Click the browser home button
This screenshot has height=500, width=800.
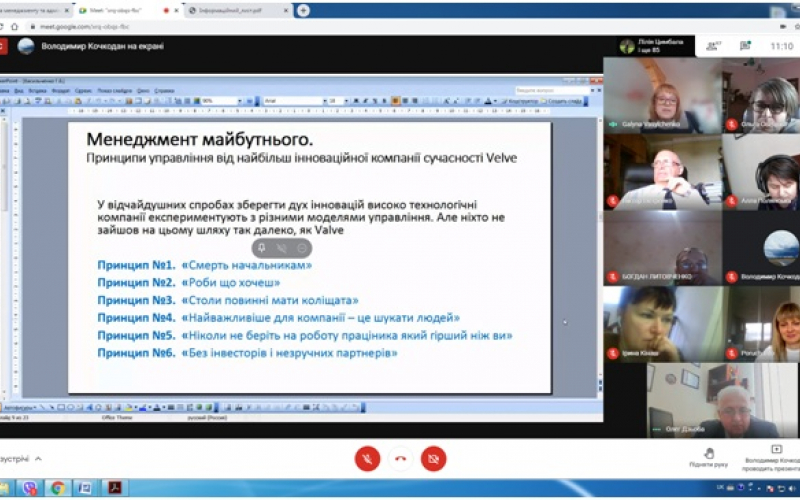(x=14, y=27)
